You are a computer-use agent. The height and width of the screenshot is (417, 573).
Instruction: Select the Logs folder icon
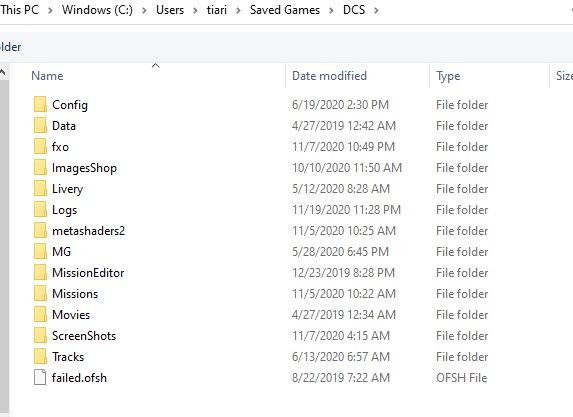(40, 209)
